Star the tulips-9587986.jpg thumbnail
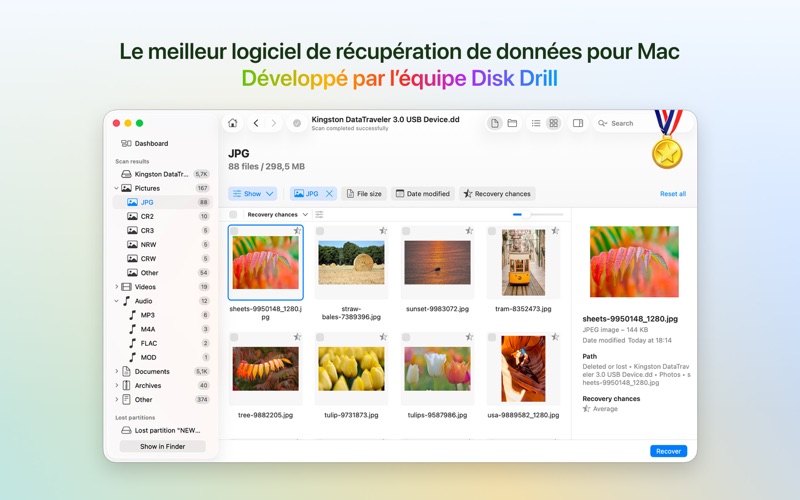The height and width of the screenshot is (500, 800). 469,337
